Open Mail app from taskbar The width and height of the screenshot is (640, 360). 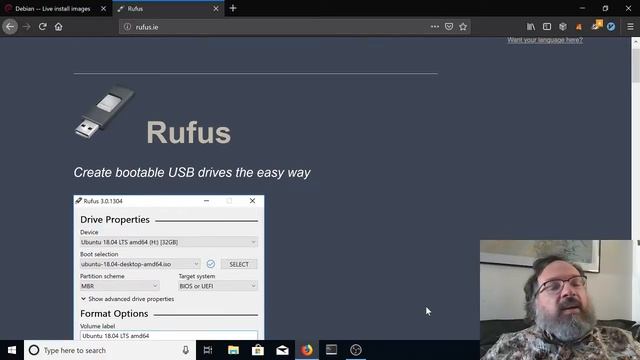[x=282, y=350]
